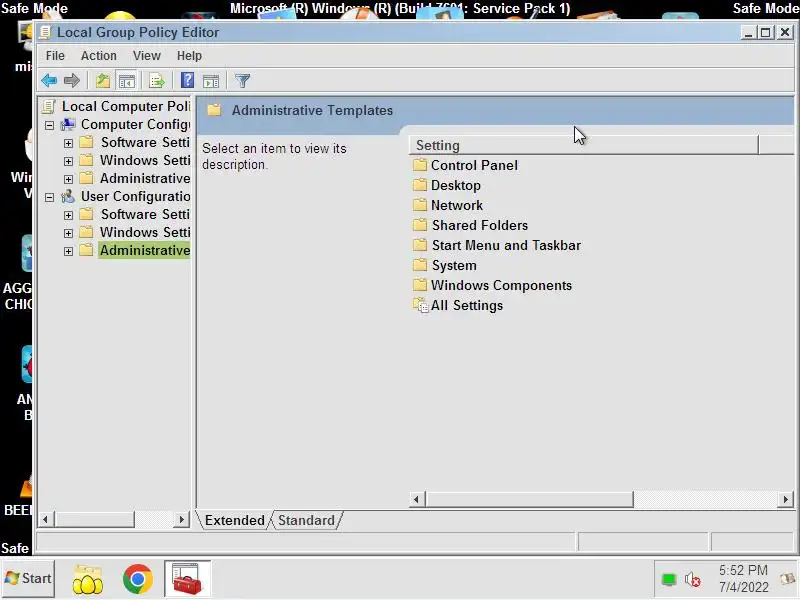Image resolution: width=800 pixels, height=600 pixels.
Task: Select Local Computer Policy in tree
Action: point(126,106)
